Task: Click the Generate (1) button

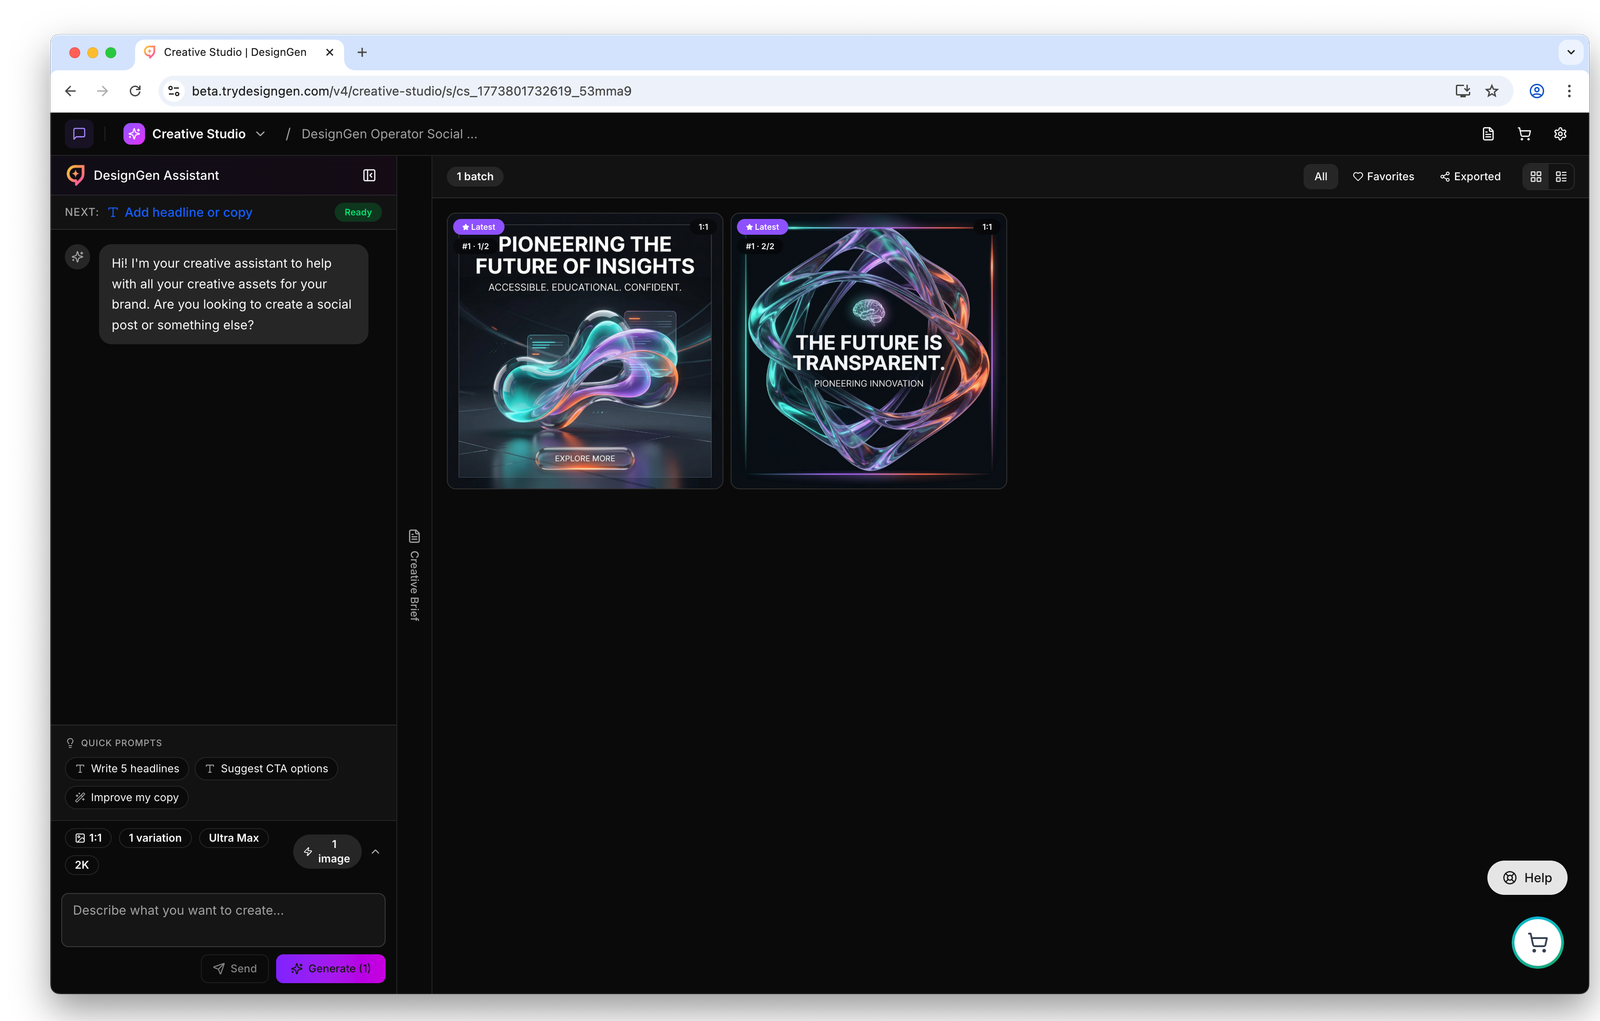Action: (x=330, y=969)
